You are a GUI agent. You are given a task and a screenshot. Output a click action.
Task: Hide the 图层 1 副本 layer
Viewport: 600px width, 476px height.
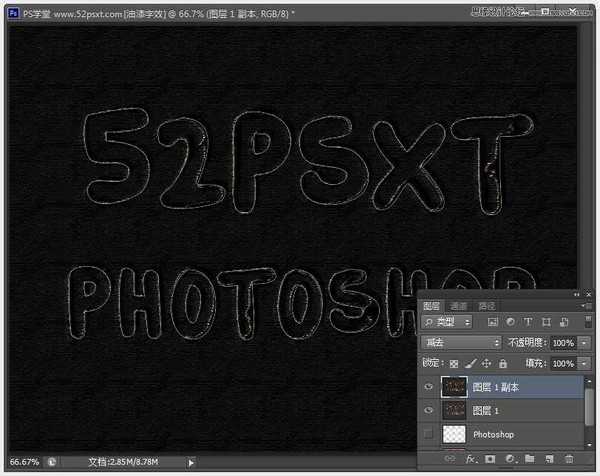click(429, 387)
